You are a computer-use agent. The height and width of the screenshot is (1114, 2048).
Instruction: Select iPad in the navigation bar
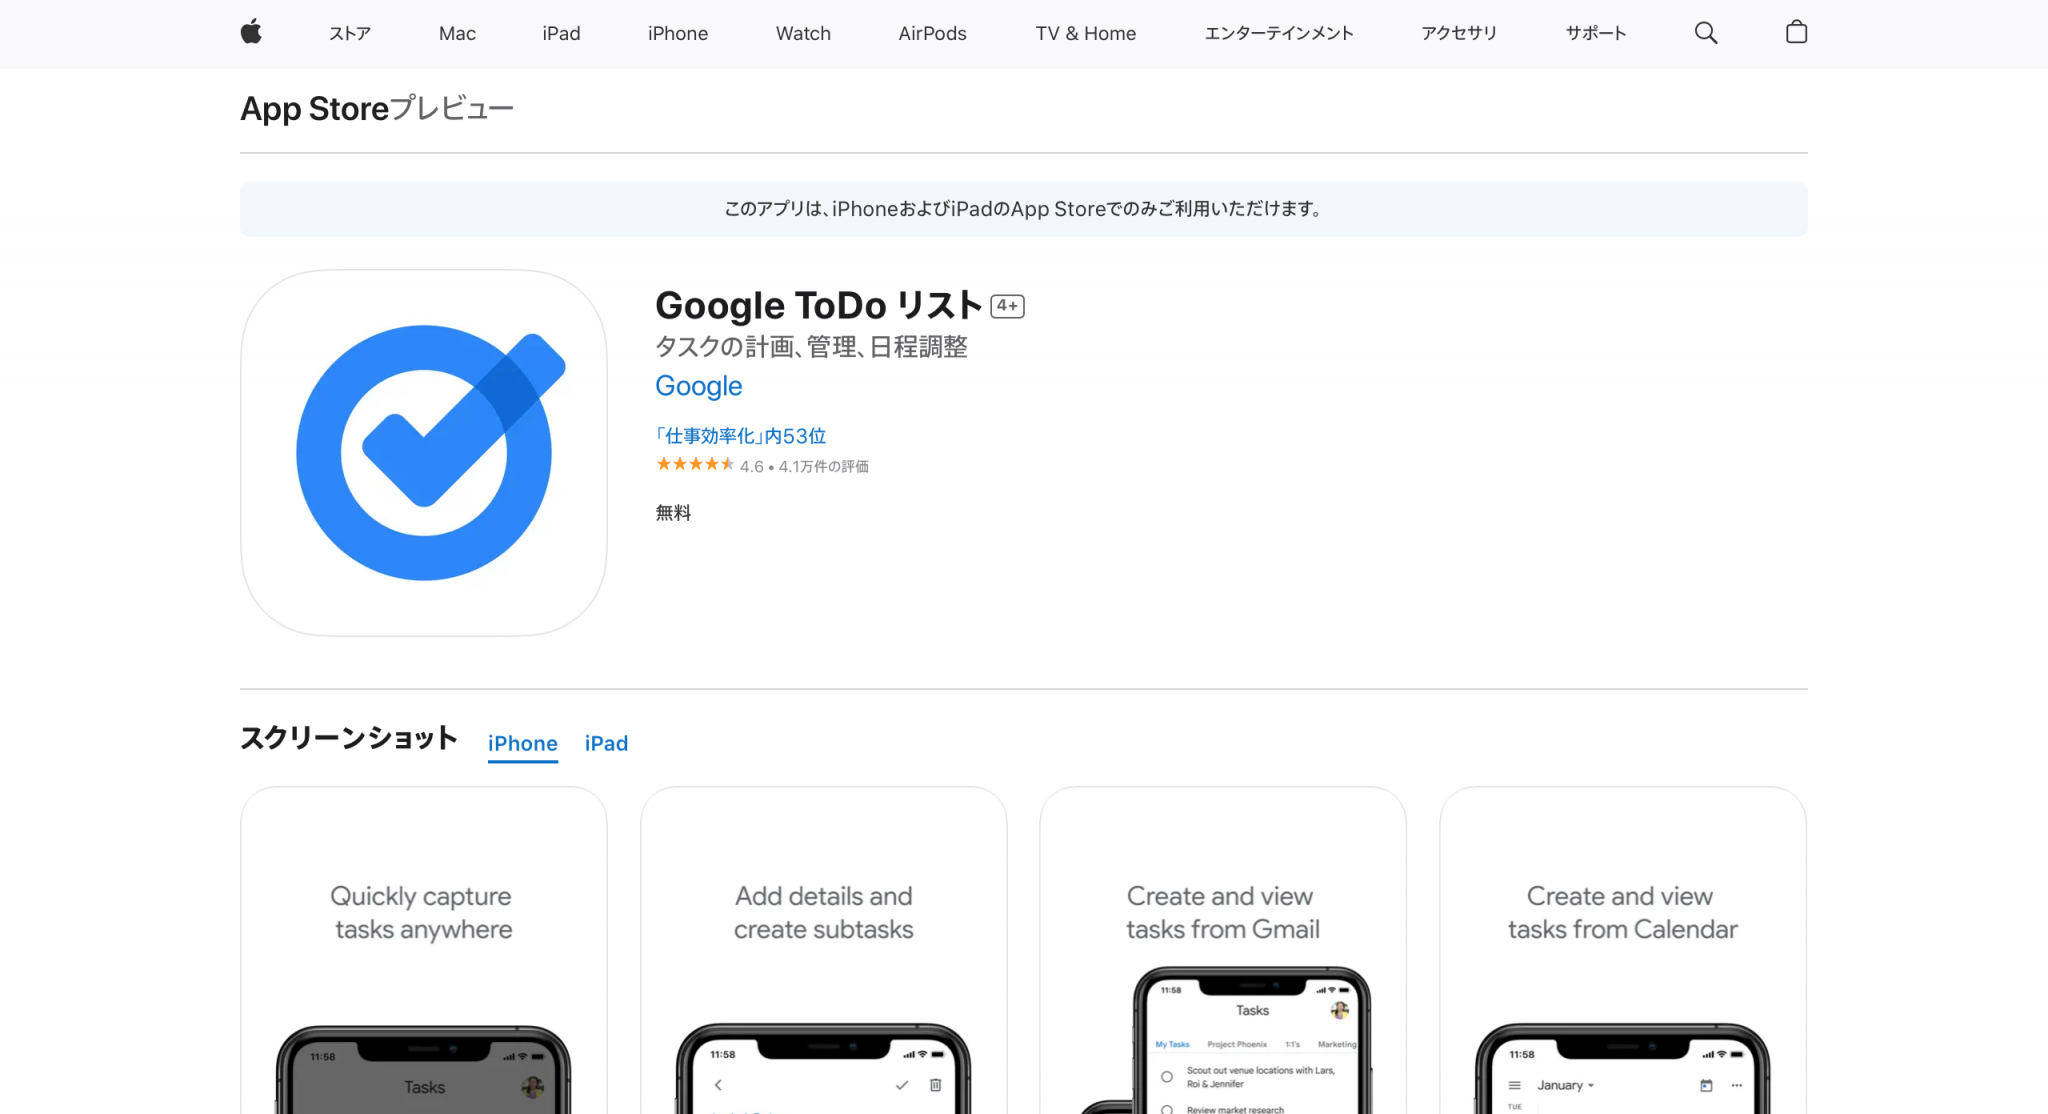coord(561,33)
